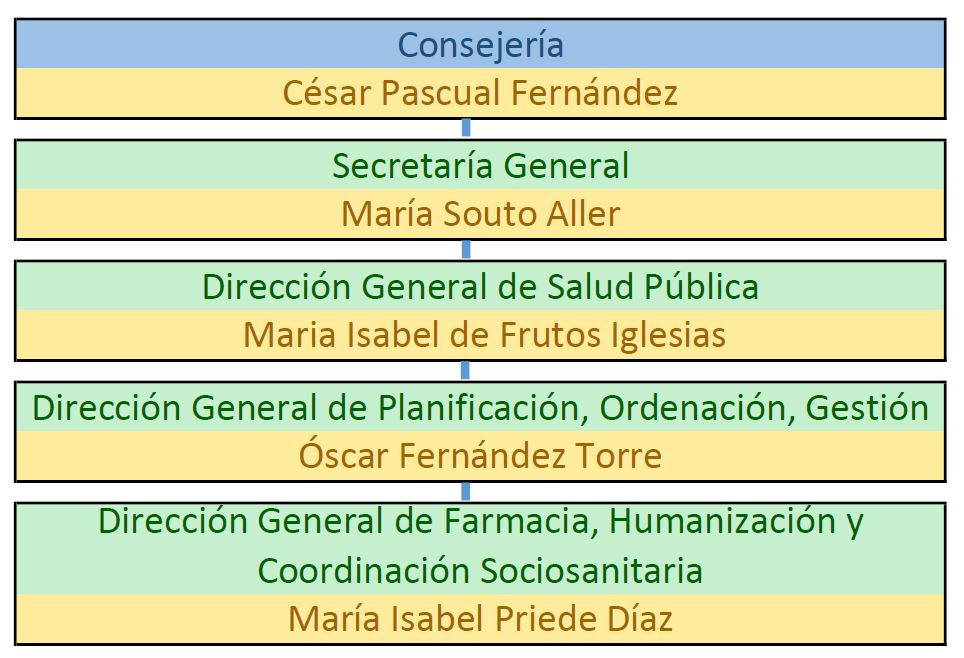
Task: Click connector below Óscar Fernández Torre box
Action: [x=466, y=491]
